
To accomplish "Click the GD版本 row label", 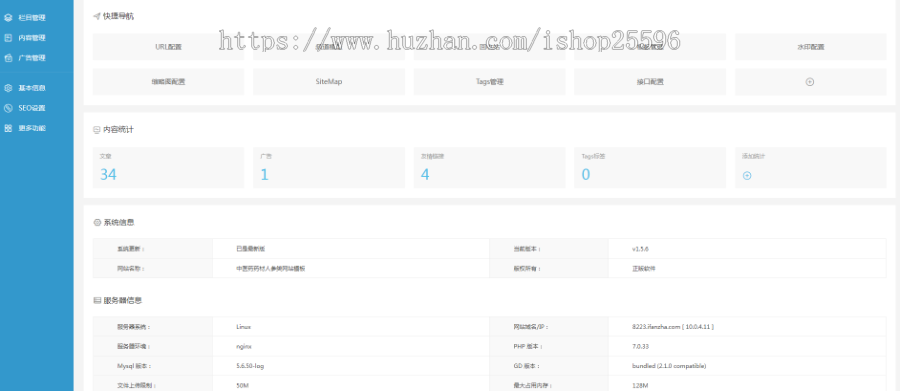I will pos(526,366).
